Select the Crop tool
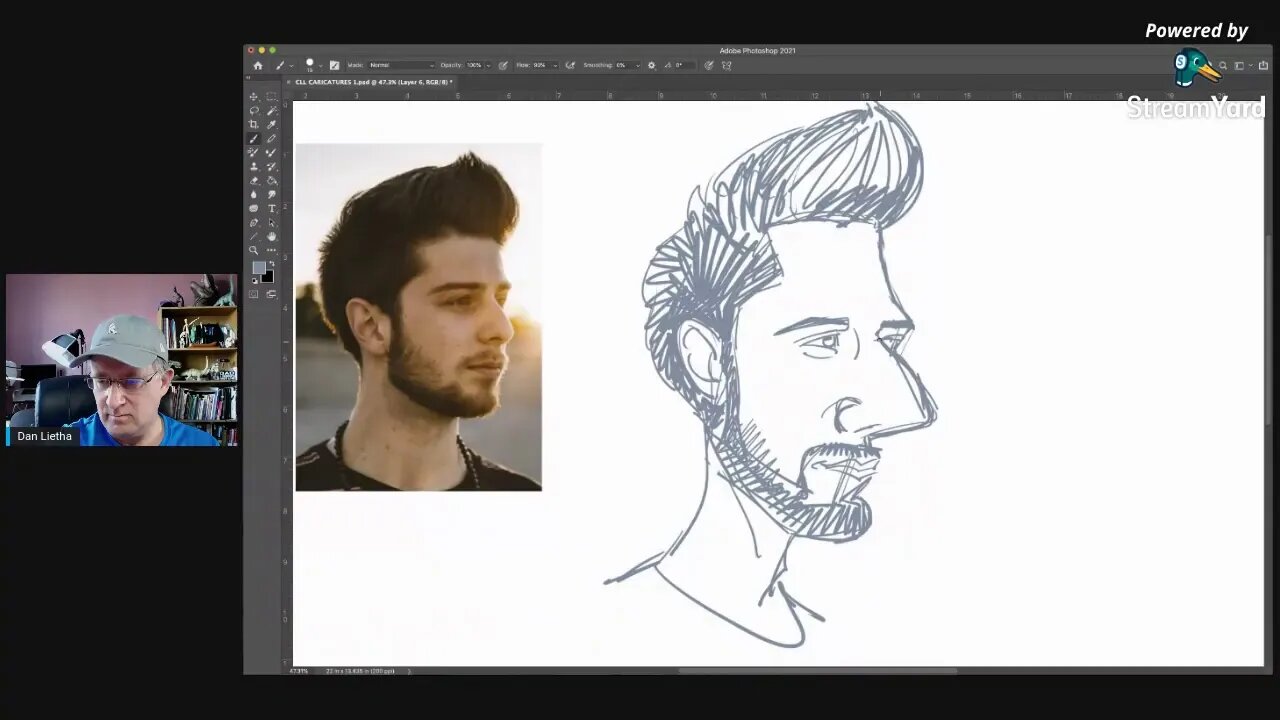1280x720 pixels. (x=253, y=124)
